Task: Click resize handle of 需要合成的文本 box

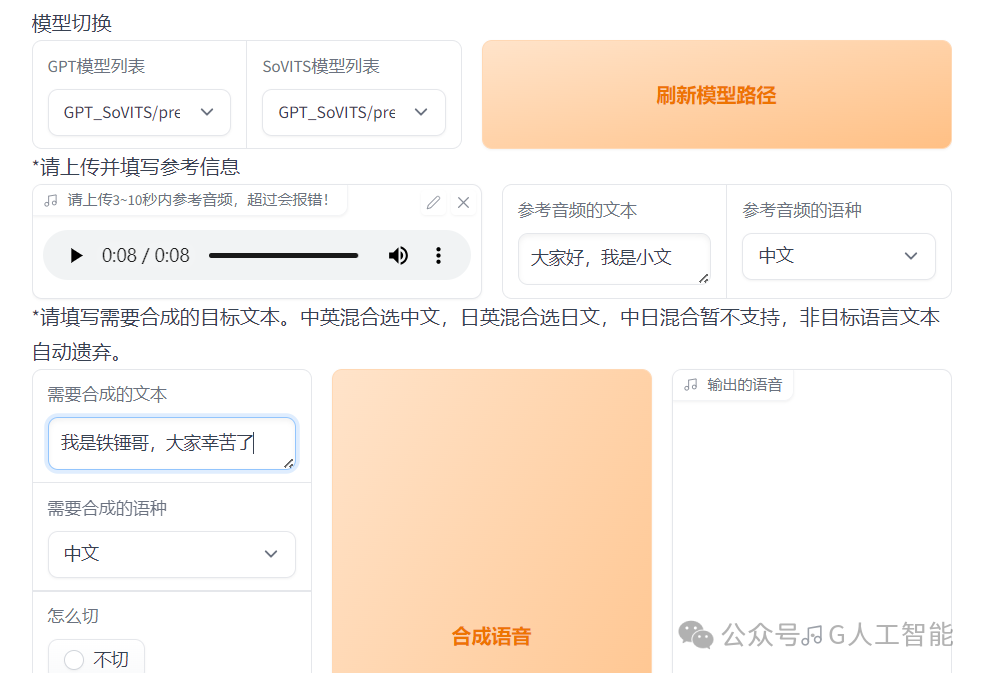Action: tap(289, 463)
